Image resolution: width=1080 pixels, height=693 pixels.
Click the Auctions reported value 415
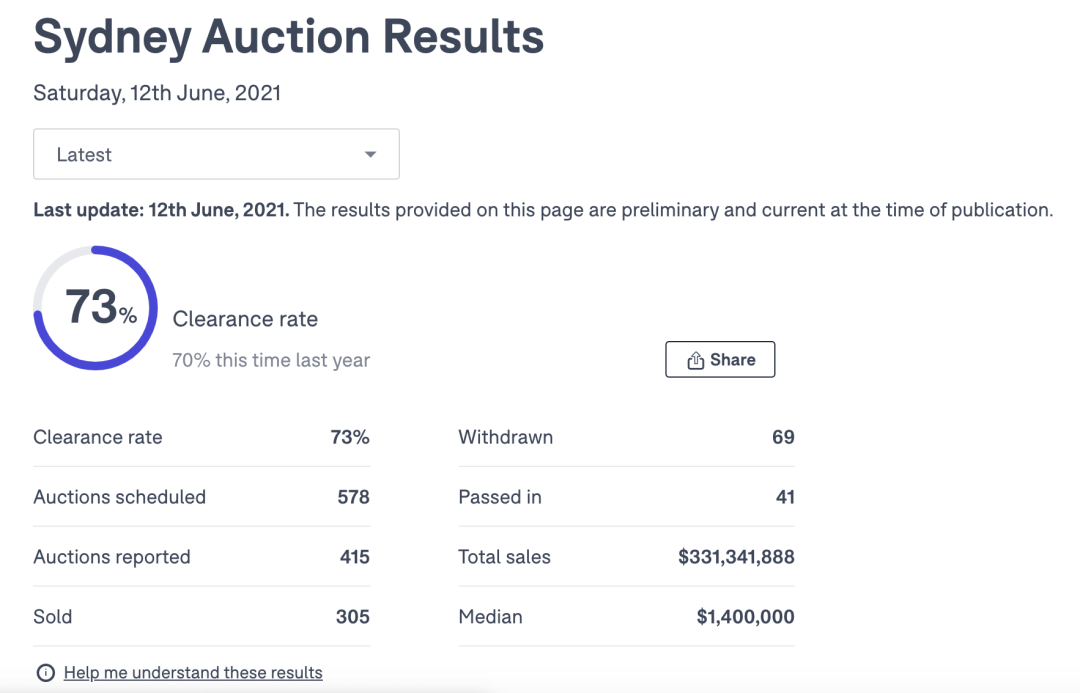click(354, 557)
